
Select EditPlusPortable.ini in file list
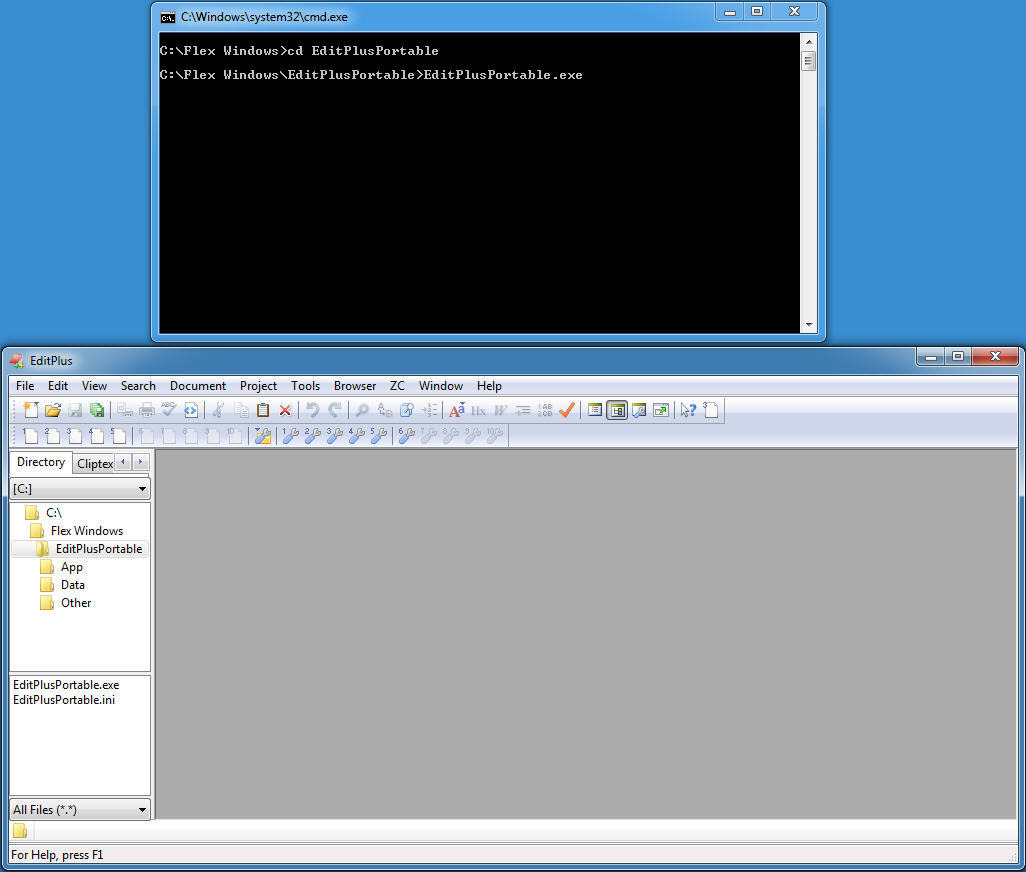[x=63, y=700]
